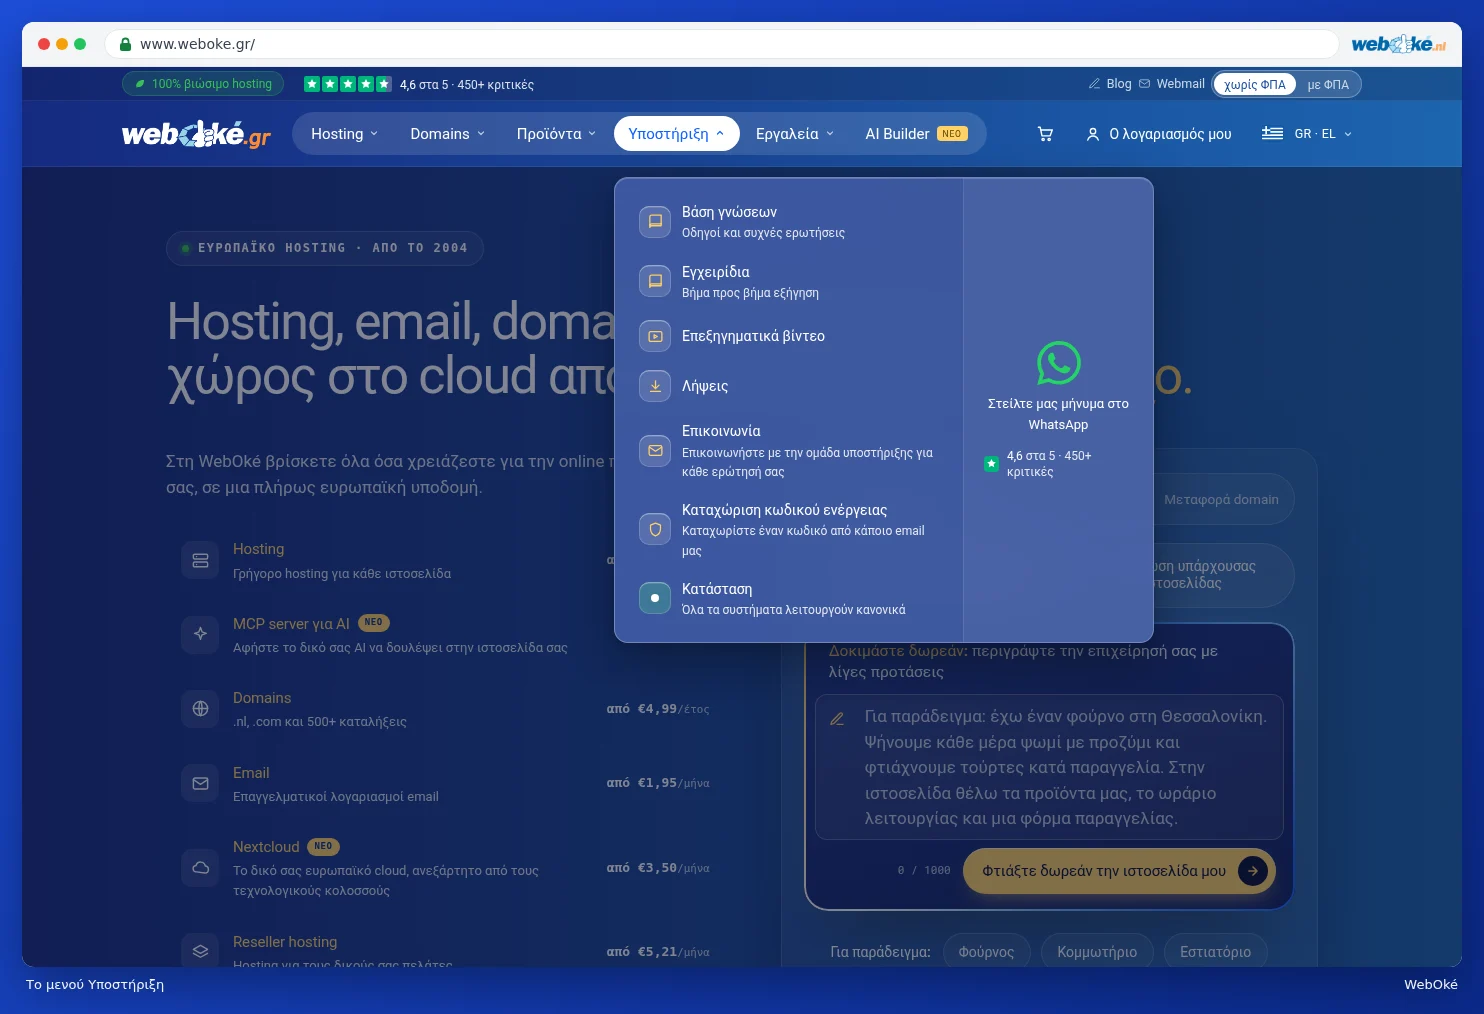Open the shopping cart icon

(1045, 134)
